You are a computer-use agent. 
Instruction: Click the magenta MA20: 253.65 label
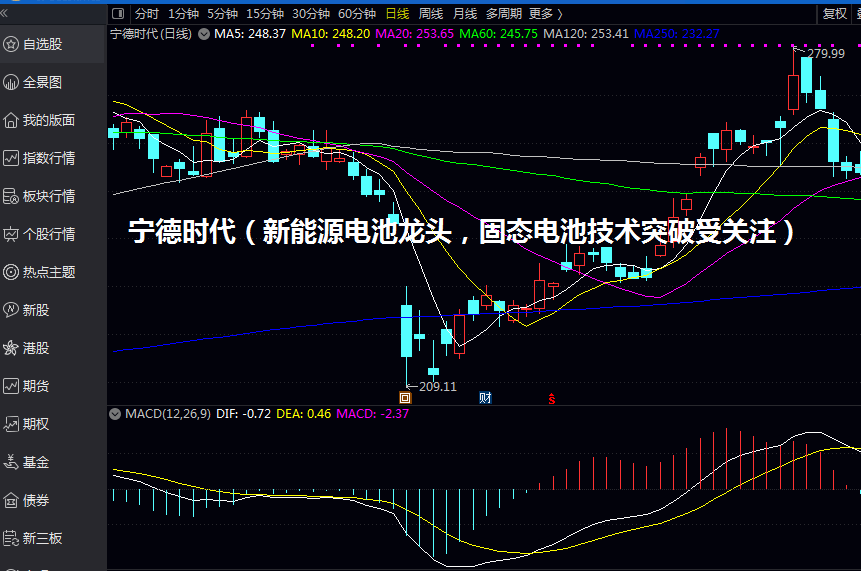pyautogui.click(x=415, y=34)
